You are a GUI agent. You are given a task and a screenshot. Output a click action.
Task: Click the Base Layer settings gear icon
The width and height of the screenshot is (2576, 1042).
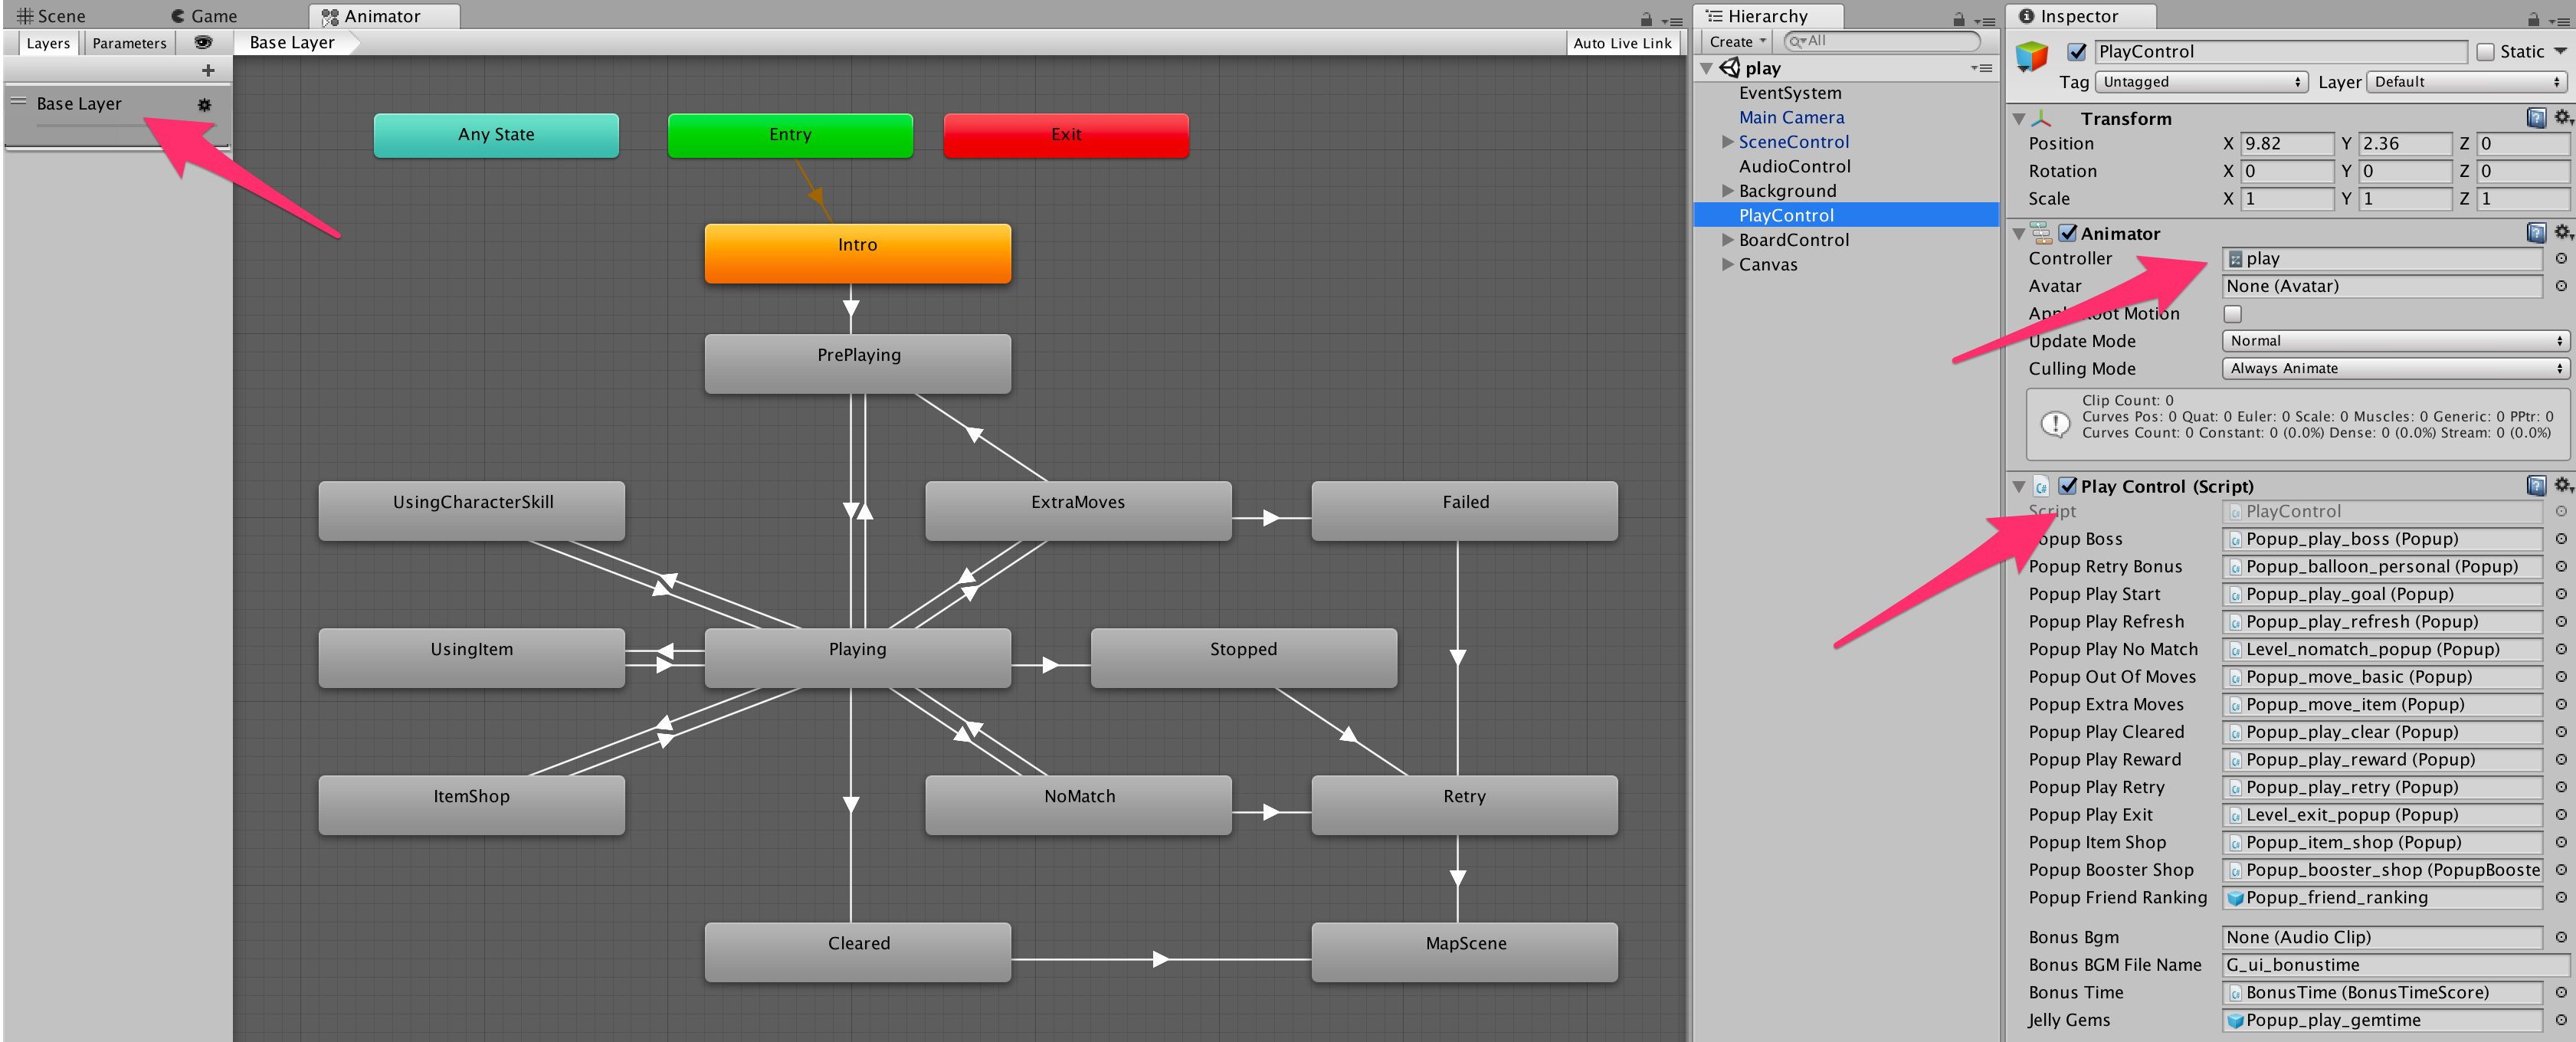204,105
